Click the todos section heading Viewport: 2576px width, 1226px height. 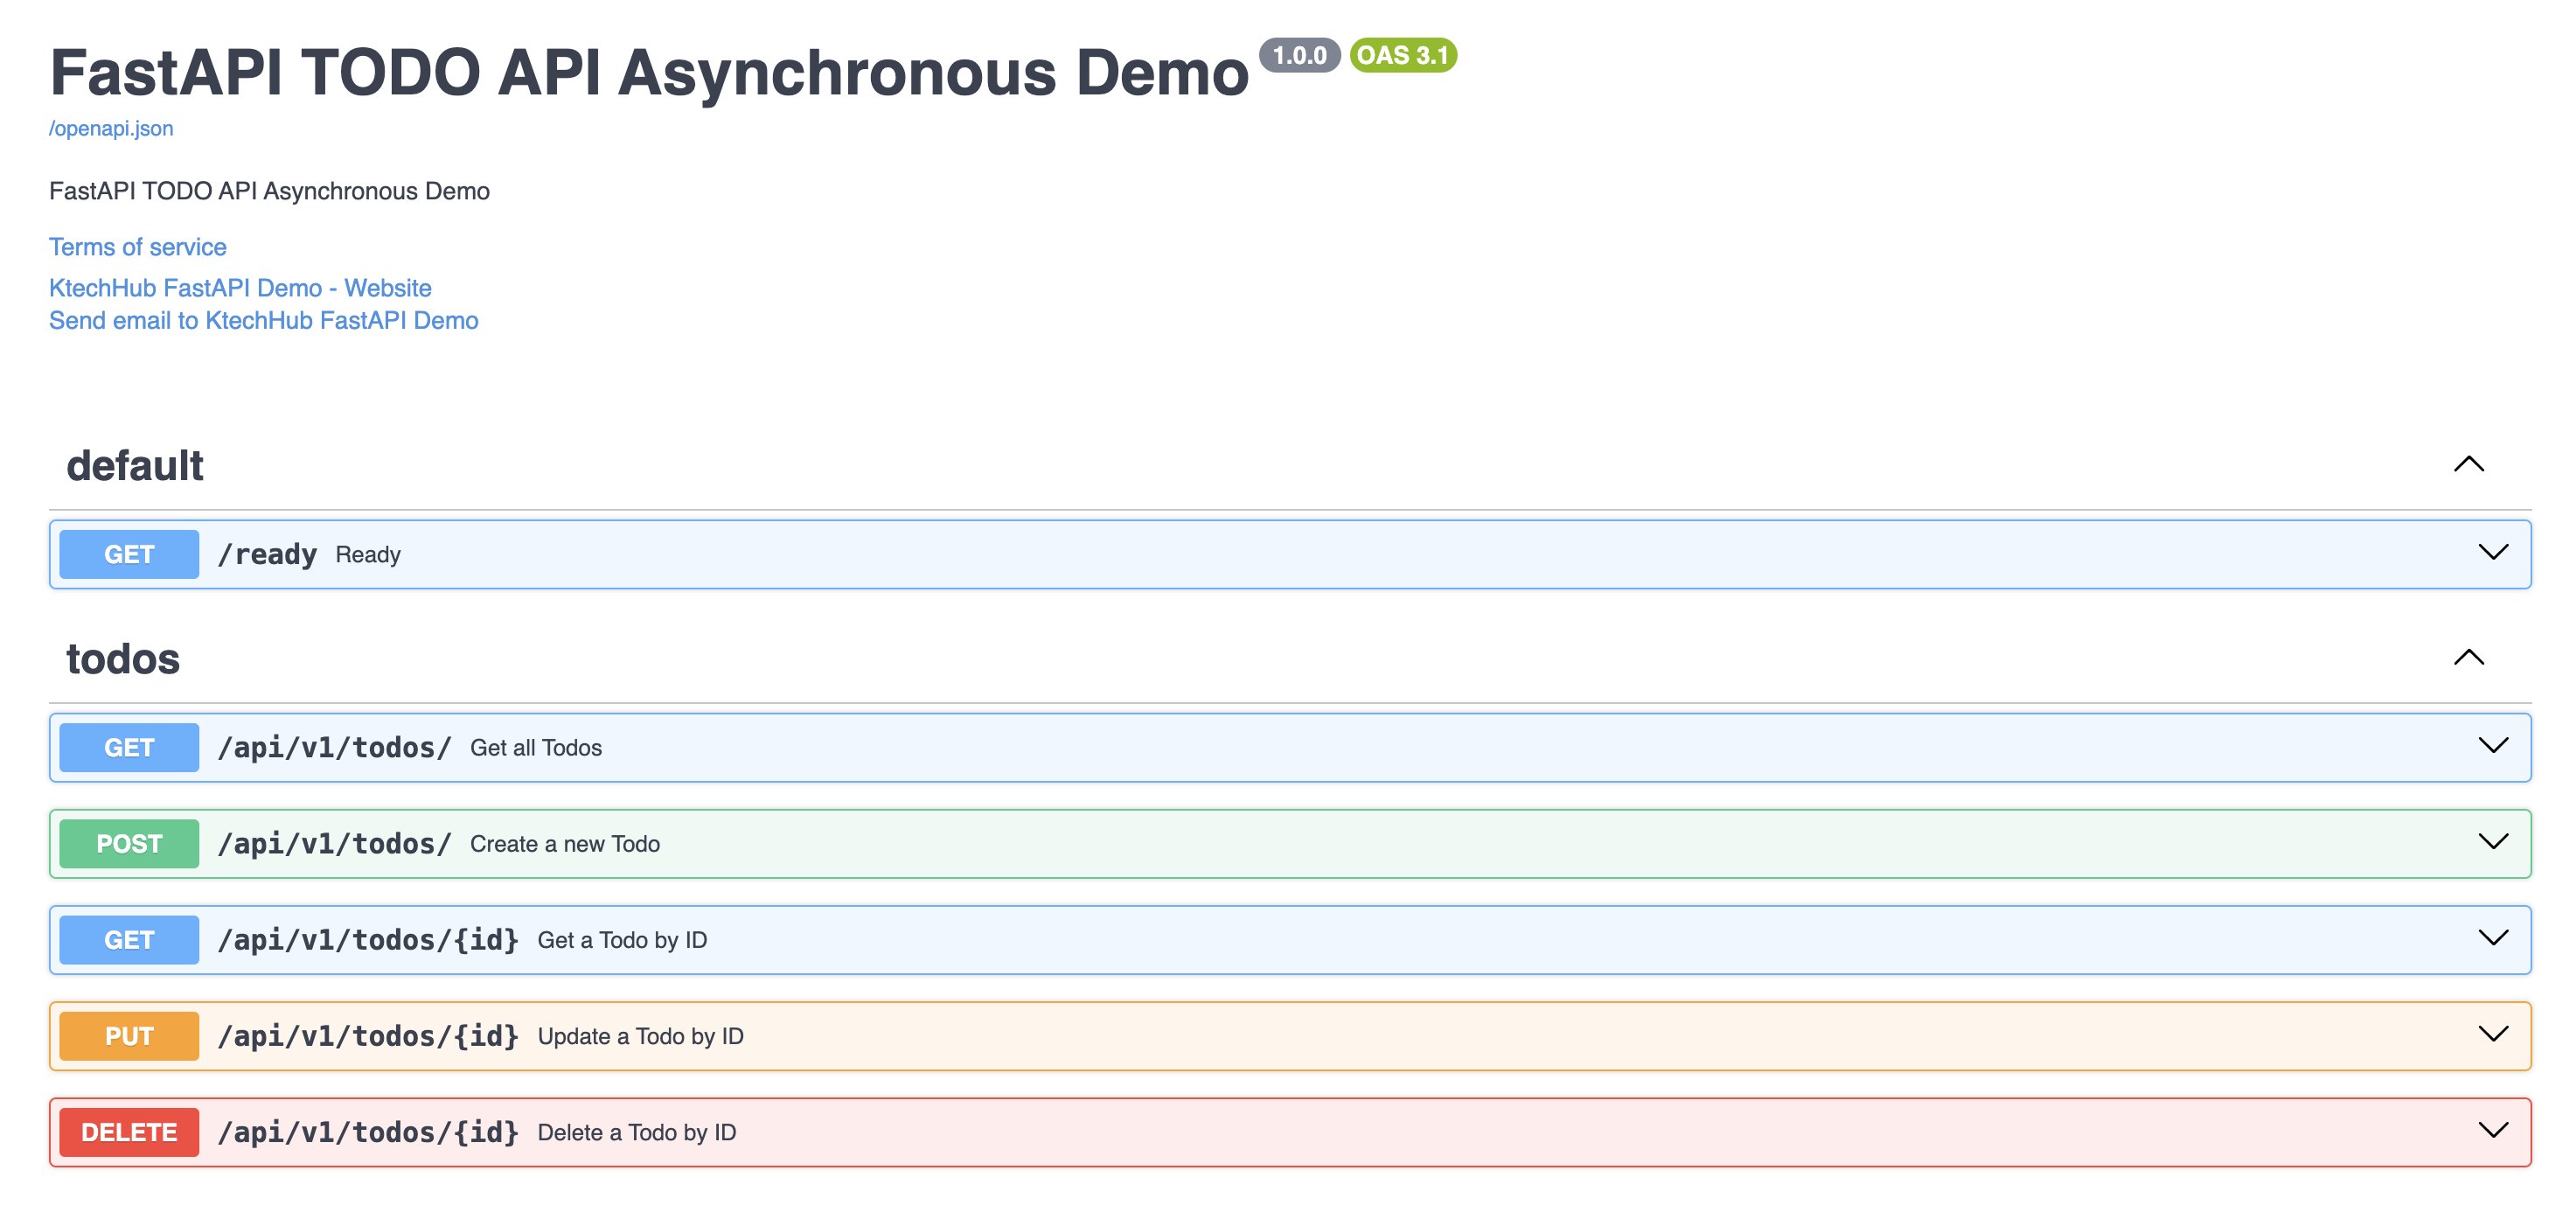click(x=123, y=659)
